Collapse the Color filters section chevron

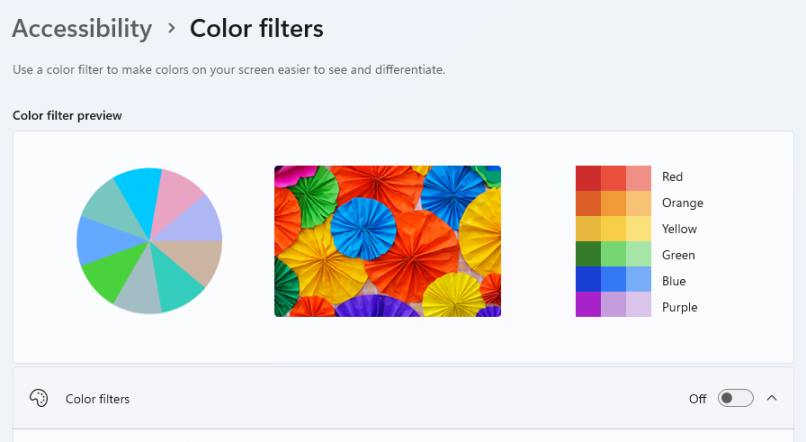[x=772, y=398]
